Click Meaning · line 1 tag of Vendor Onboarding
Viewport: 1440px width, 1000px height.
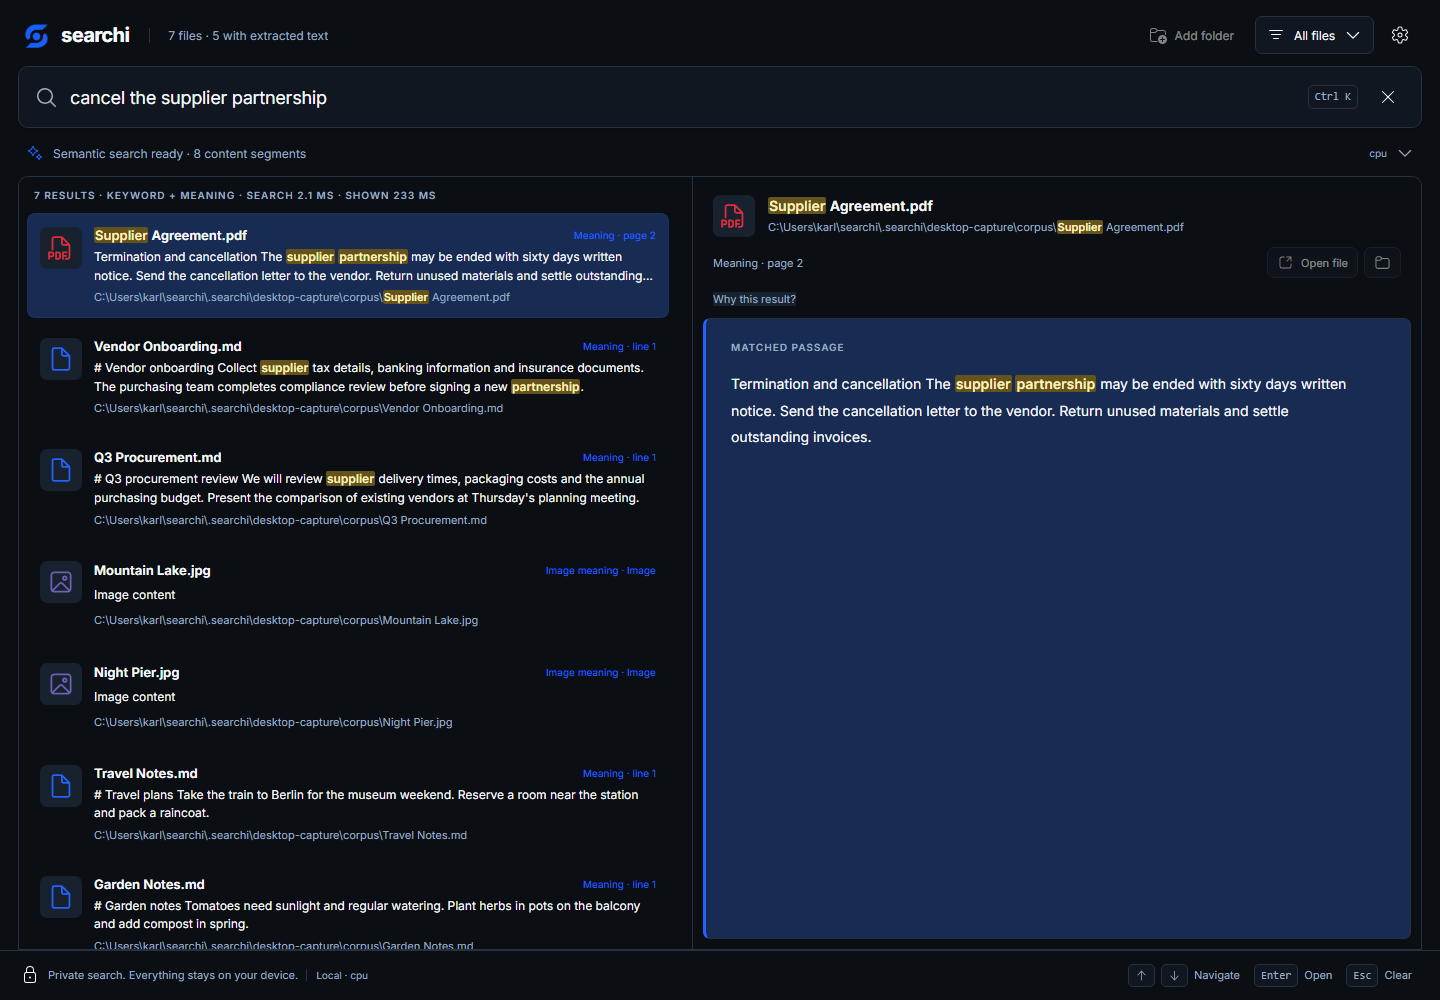[619, 347]
